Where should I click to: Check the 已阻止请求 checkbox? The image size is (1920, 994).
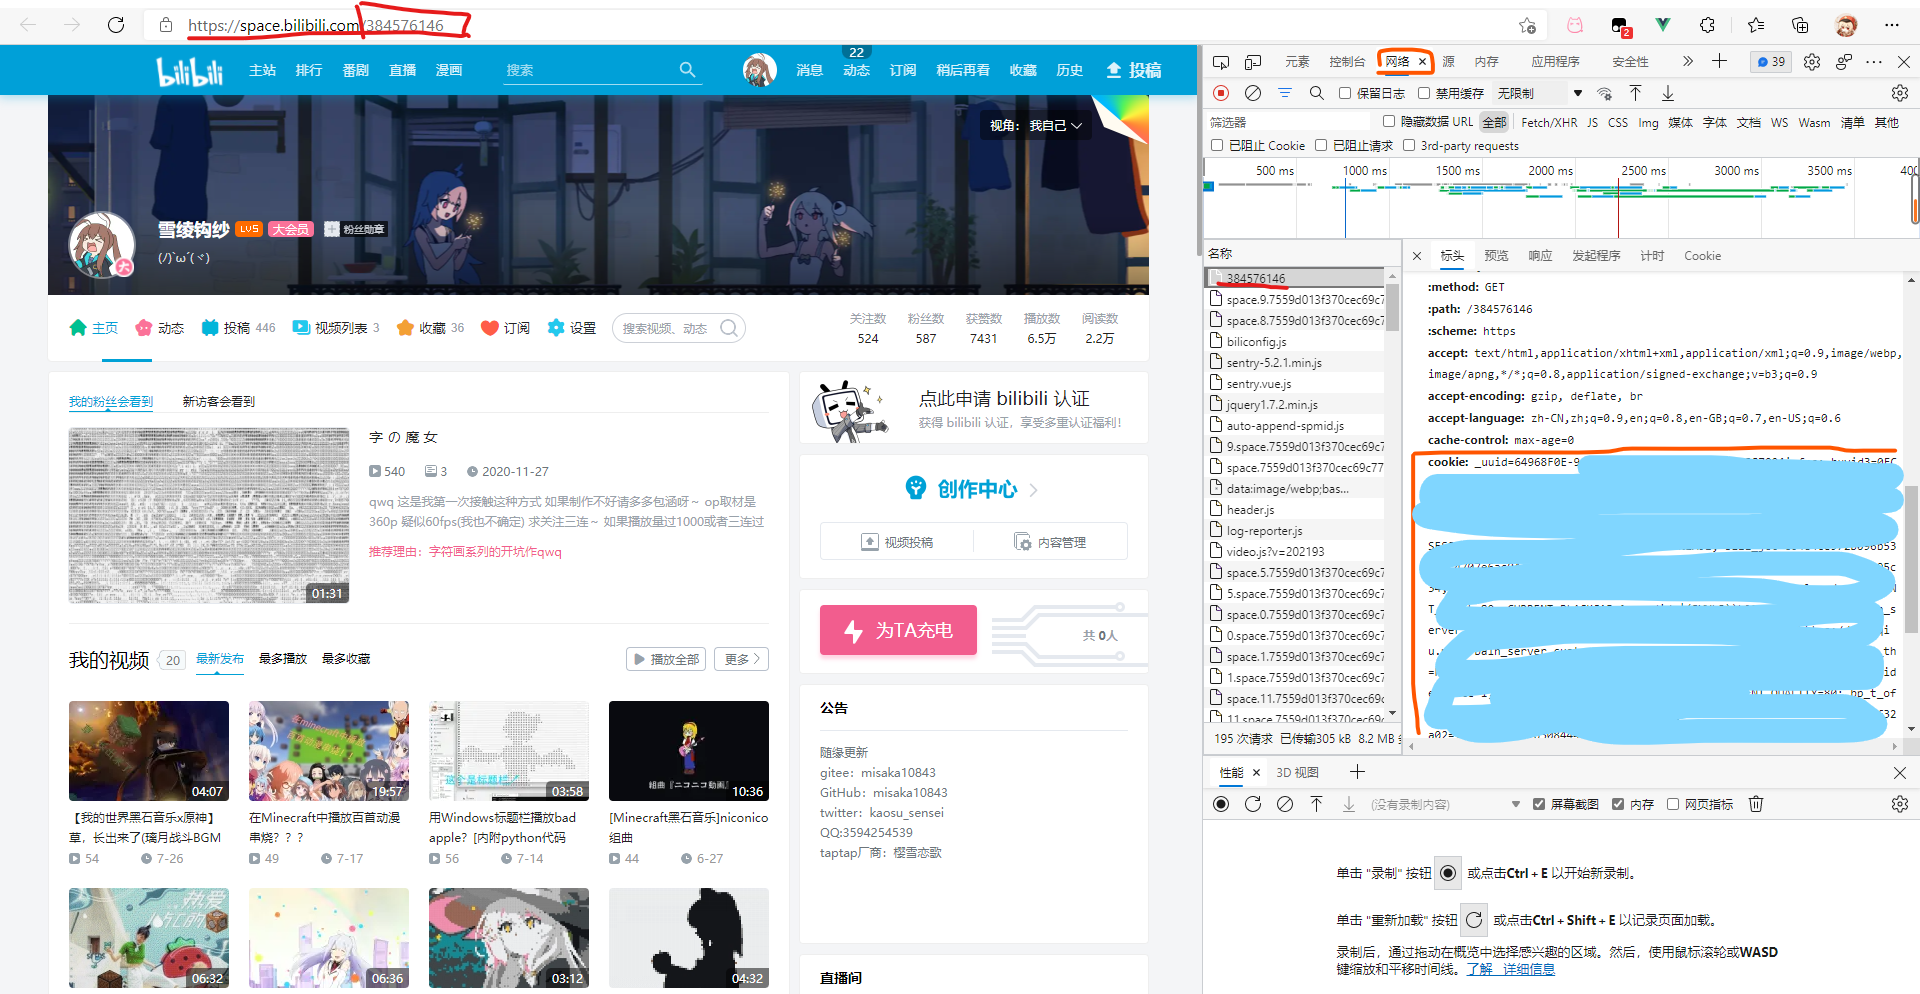[x=1321, y=145]
